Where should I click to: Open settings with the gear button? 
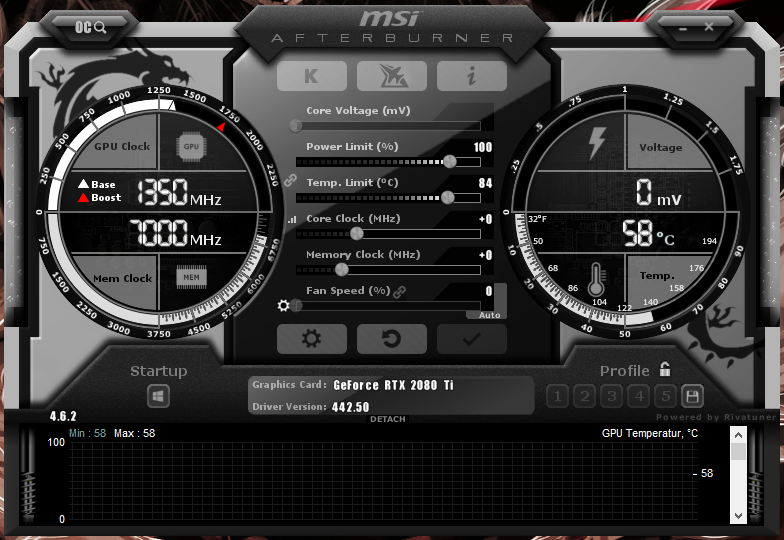312,338
